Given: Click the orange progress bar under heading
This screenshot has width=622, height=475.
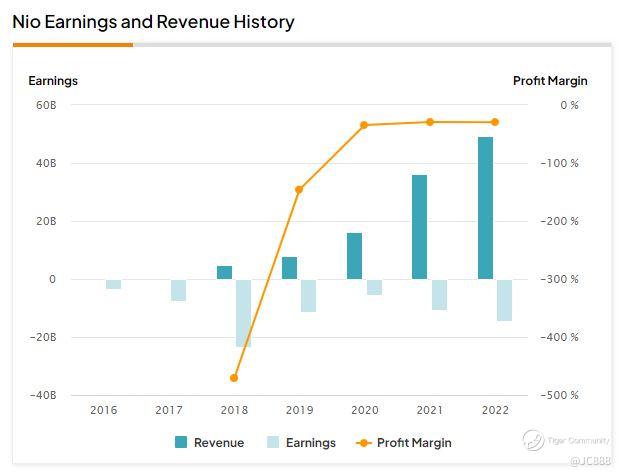Looking at the screenshot, I should (x=73, y=45).
